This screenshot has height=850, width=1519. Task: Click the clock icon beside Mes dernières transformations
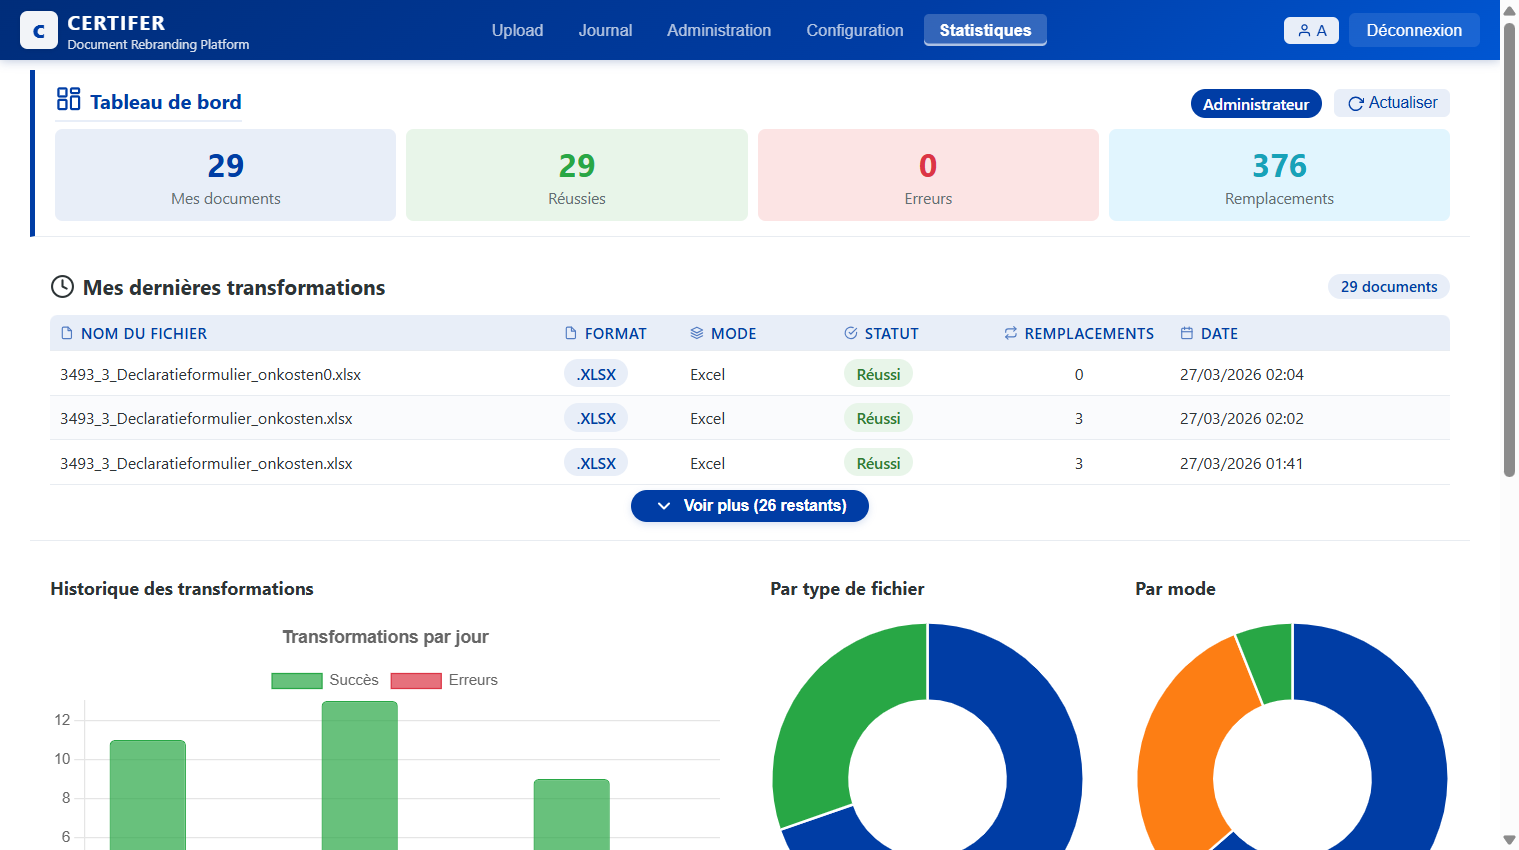62,287
